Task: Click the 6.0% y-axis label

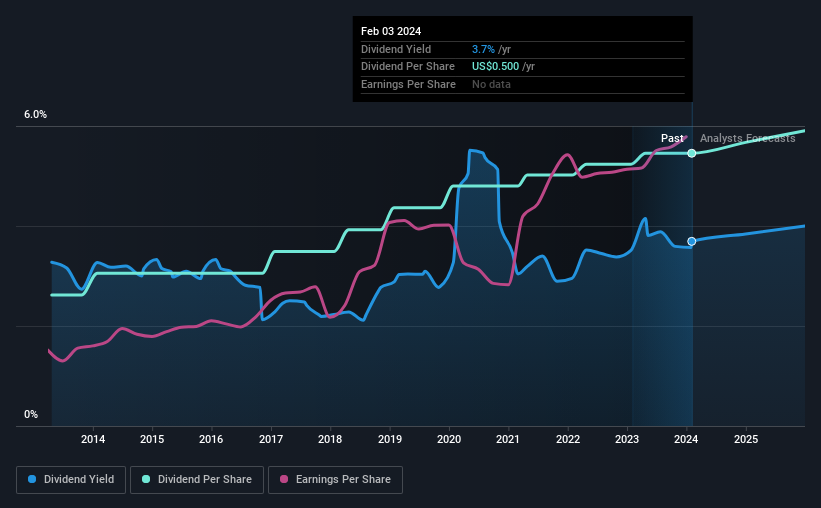Action: 35,115
